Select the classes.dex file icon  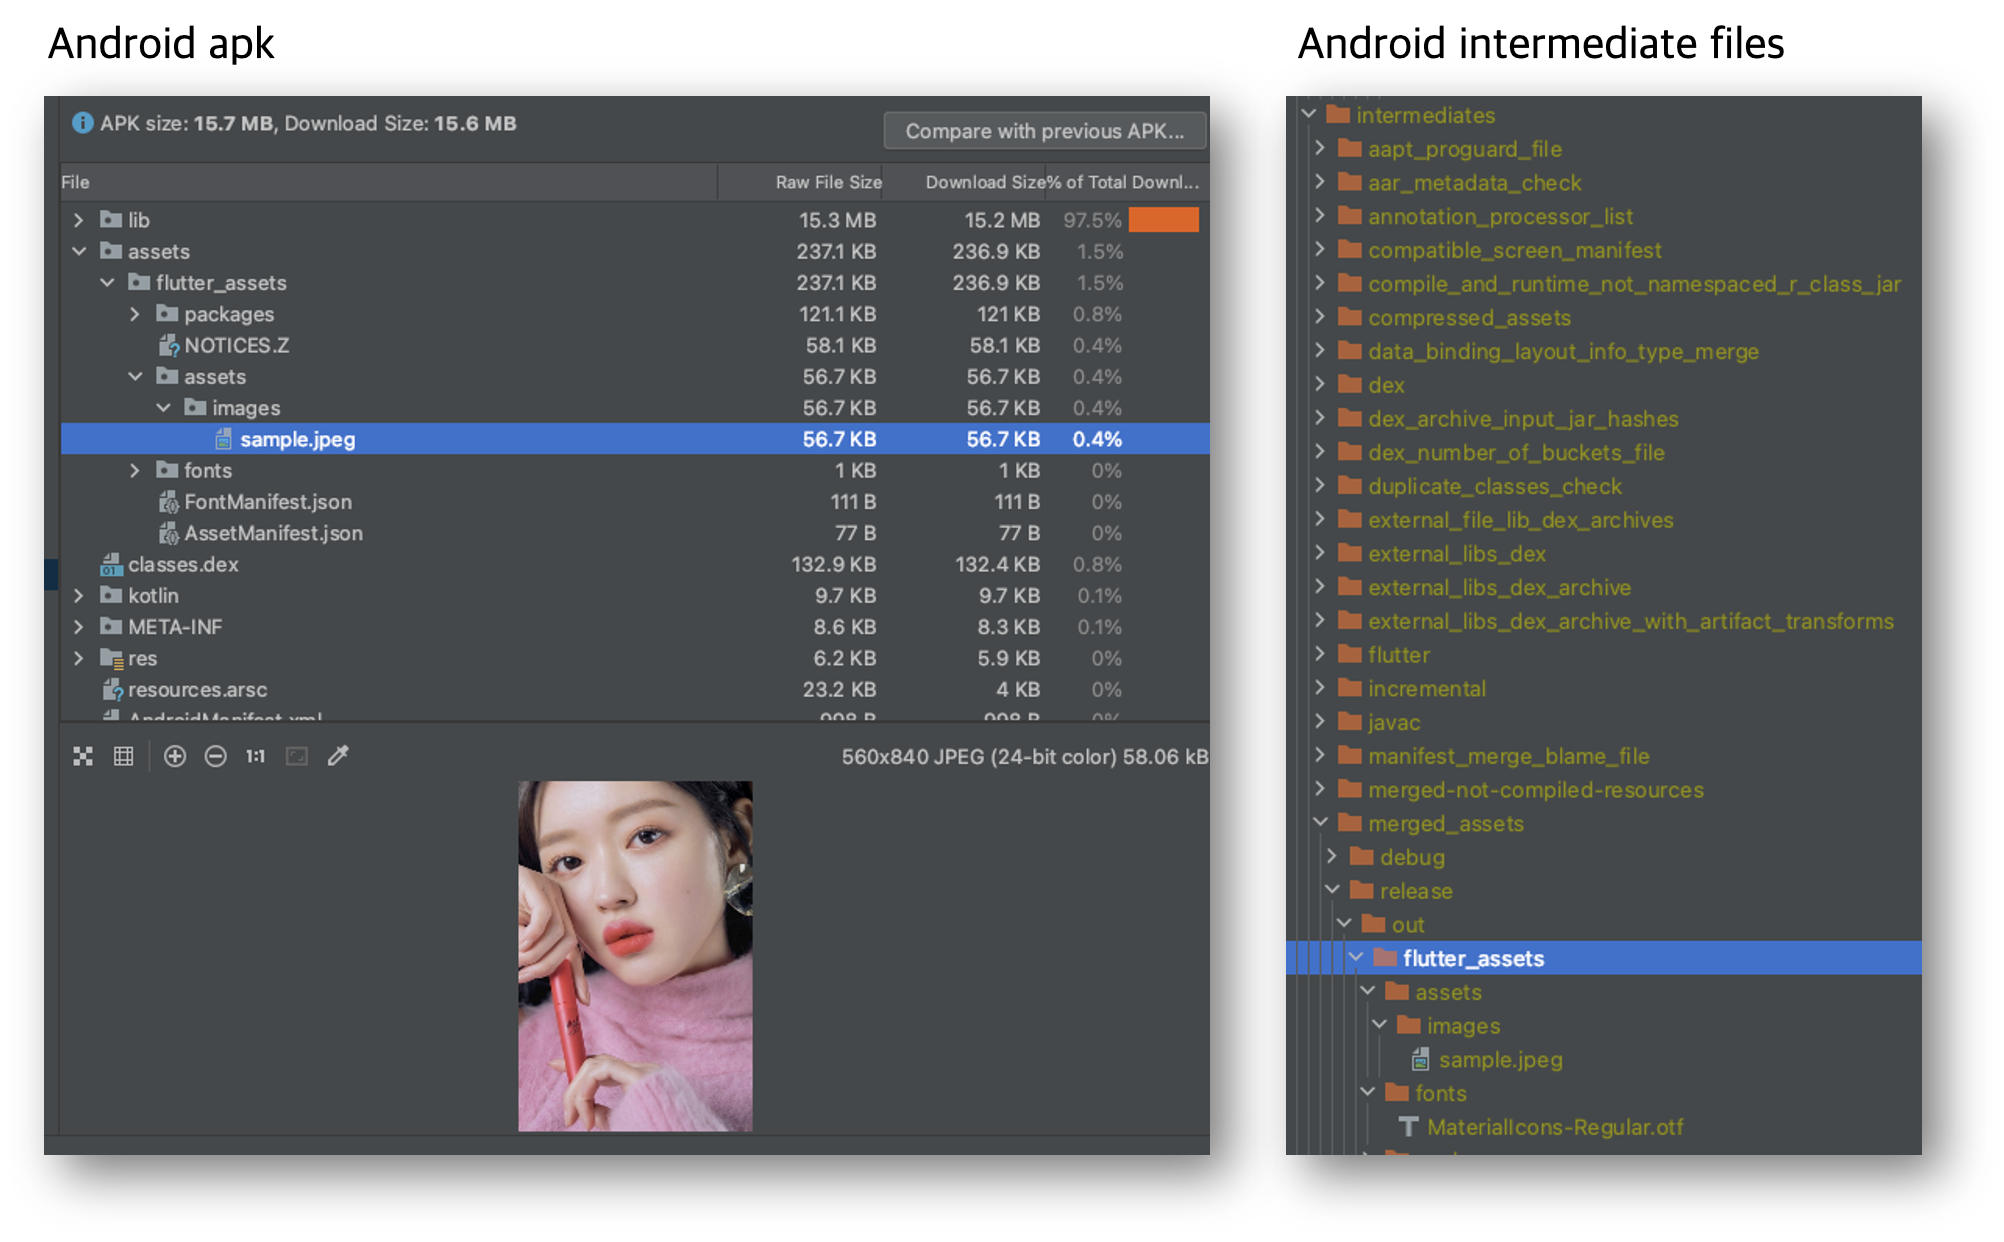[x=111, y=565]
